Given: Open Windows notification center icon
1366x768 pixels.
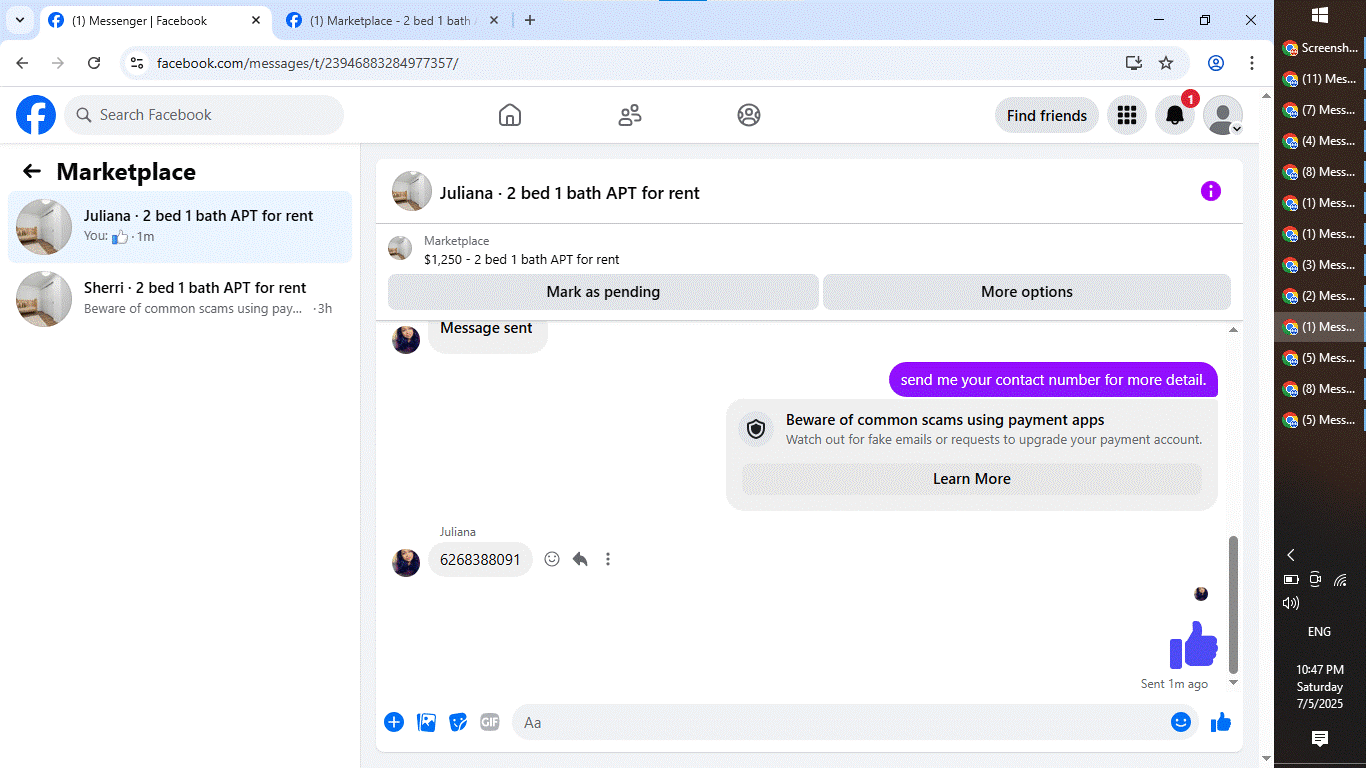Looking at the screenshot, I should tap(1320, 738).
